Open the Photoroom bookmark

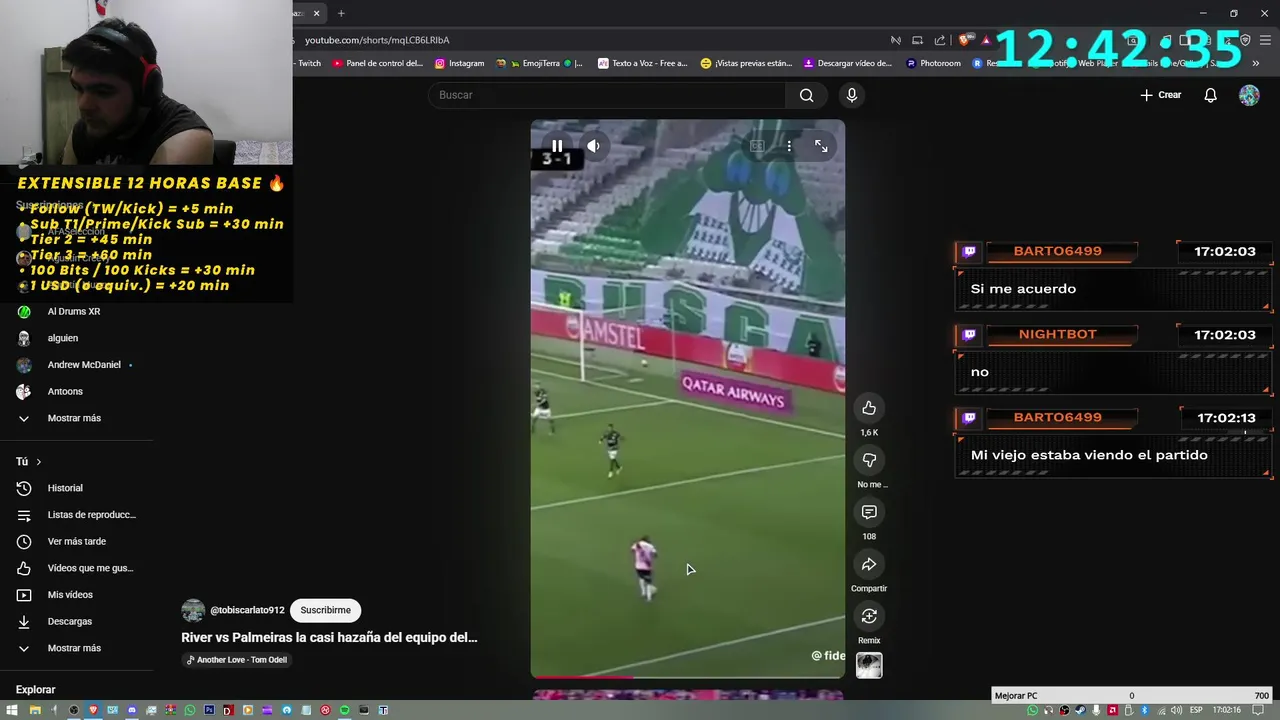[933, 63]
